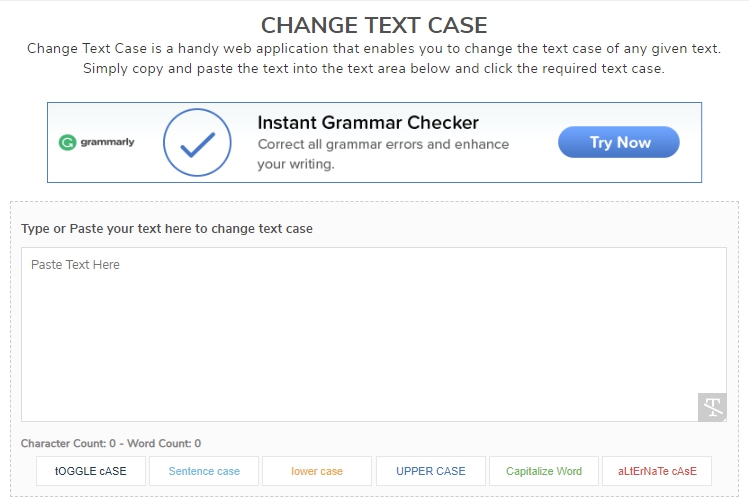
Task: Select the UPPER CASE button
Action: [431, 471]
